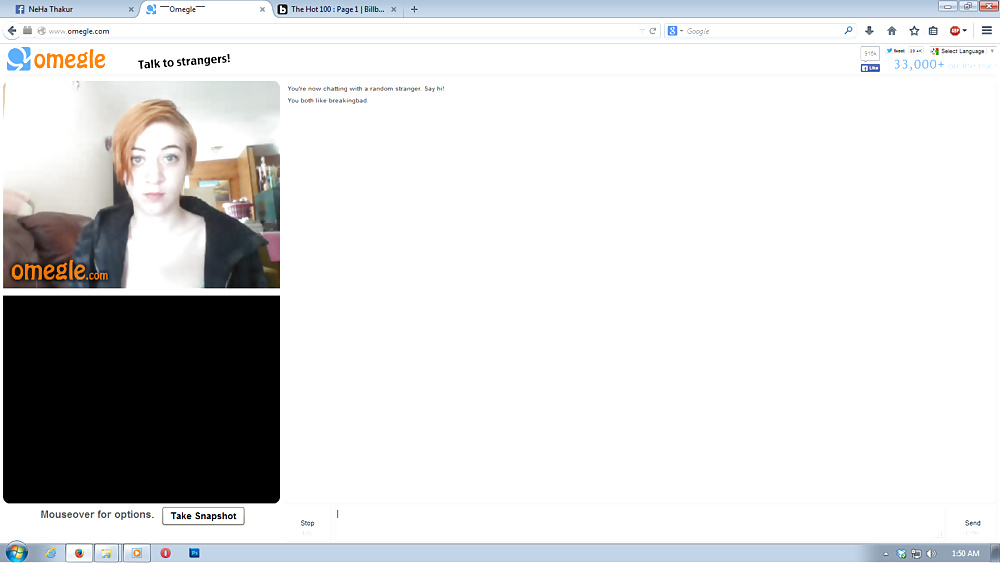Screen dimensions: 1000x563
Task: Open the Downloads arrow icon
Action: 869,31
